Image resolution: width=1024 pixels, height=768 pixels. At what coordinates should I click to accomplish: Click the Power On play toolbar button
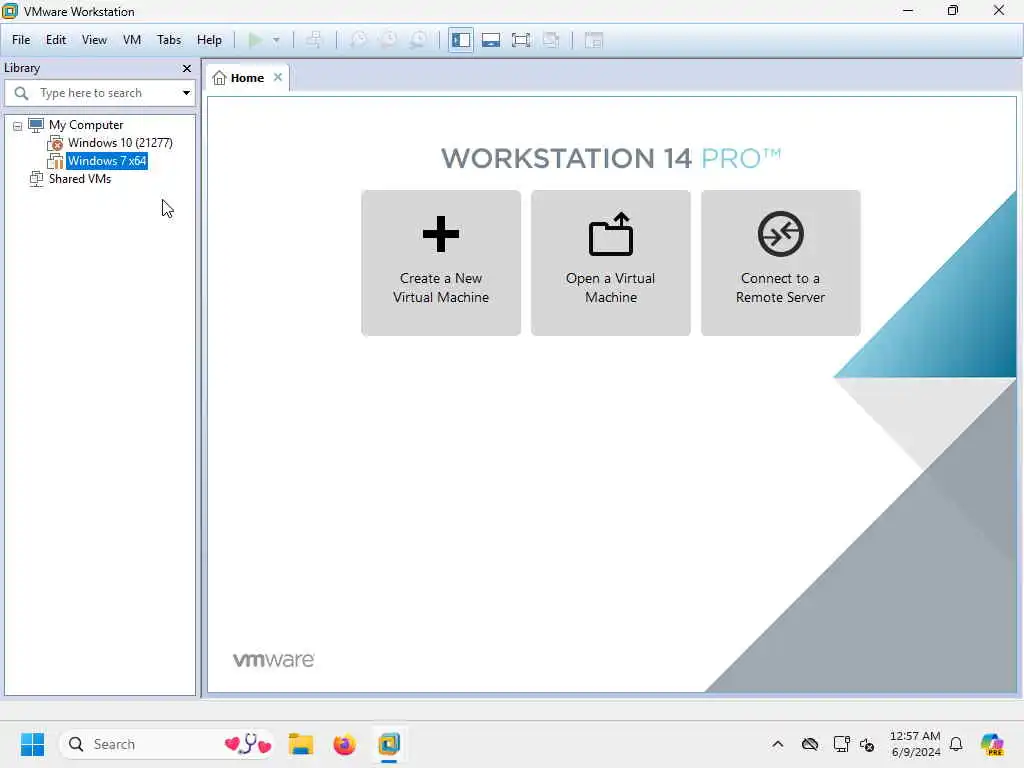pyautogui.click(x=256, y=40)
